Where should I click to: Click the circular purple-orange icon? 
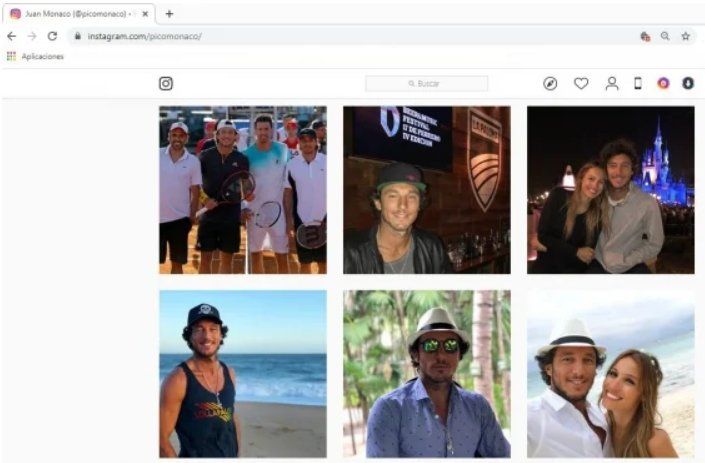tap(663, 84)
